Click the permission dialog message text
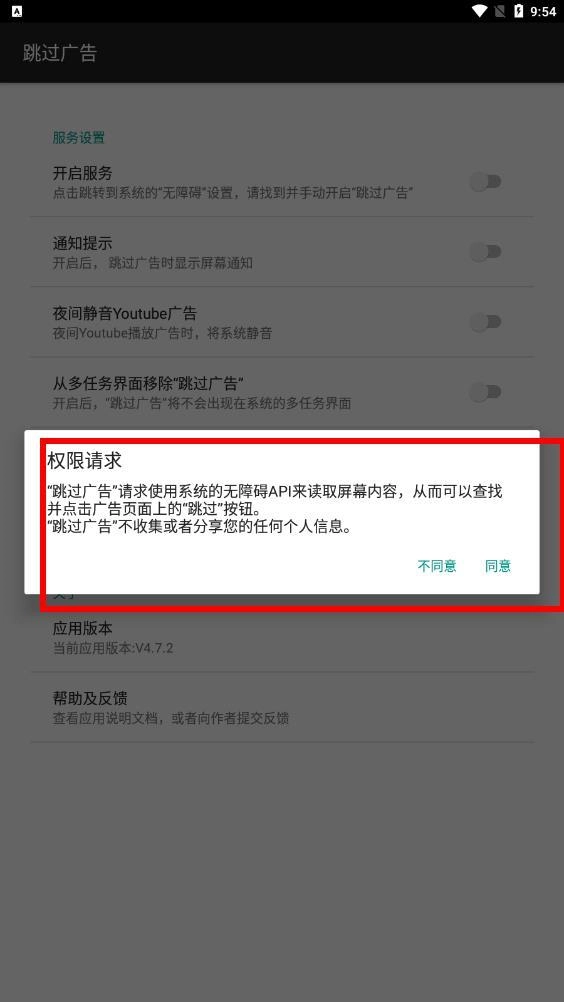The image size is (564, 1002). [275, 509]
